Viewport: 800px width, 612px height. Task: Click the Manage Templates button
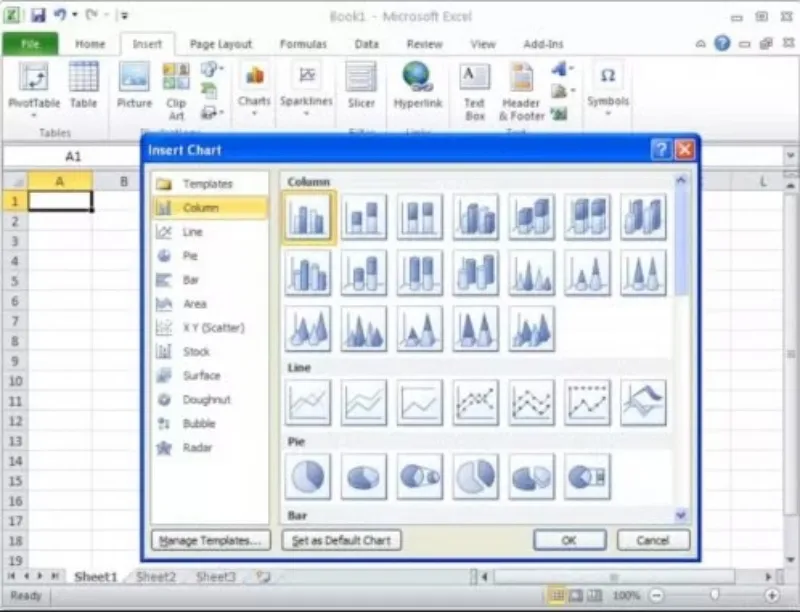(211, 540)
